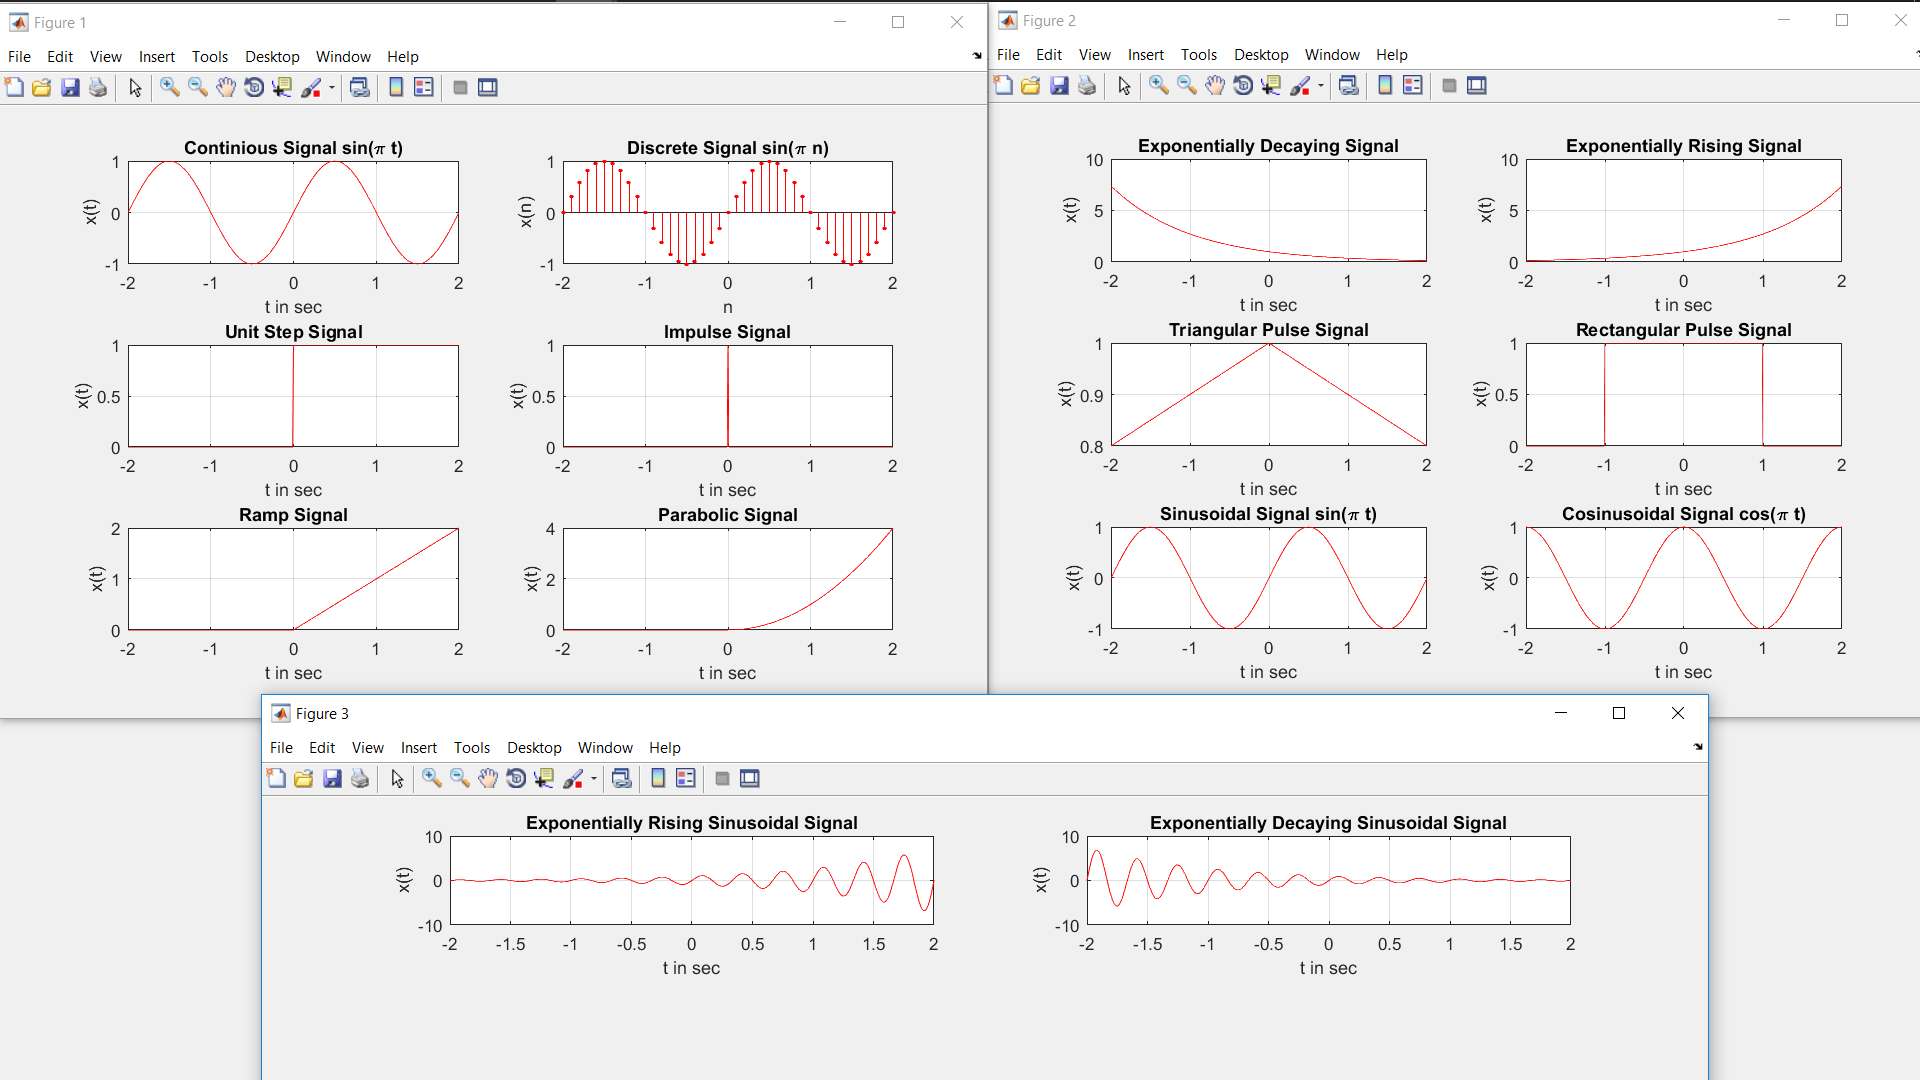Expand brush color dropdown in Figure 1
1920x1080 pixels.
tap(332, 88)
